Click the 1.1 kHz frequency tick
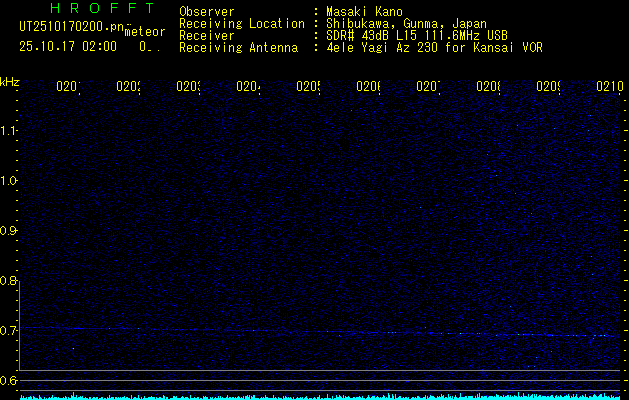This screenshot has height=400, width=629. click(x=9, y=130)
